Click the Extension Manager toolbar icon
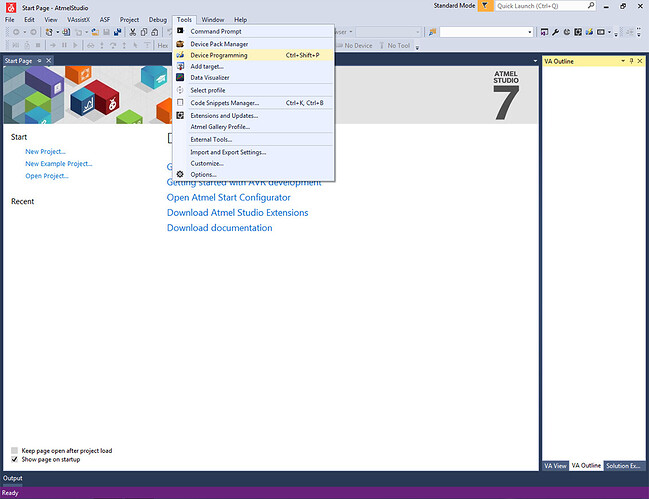 tap(578, 32)
